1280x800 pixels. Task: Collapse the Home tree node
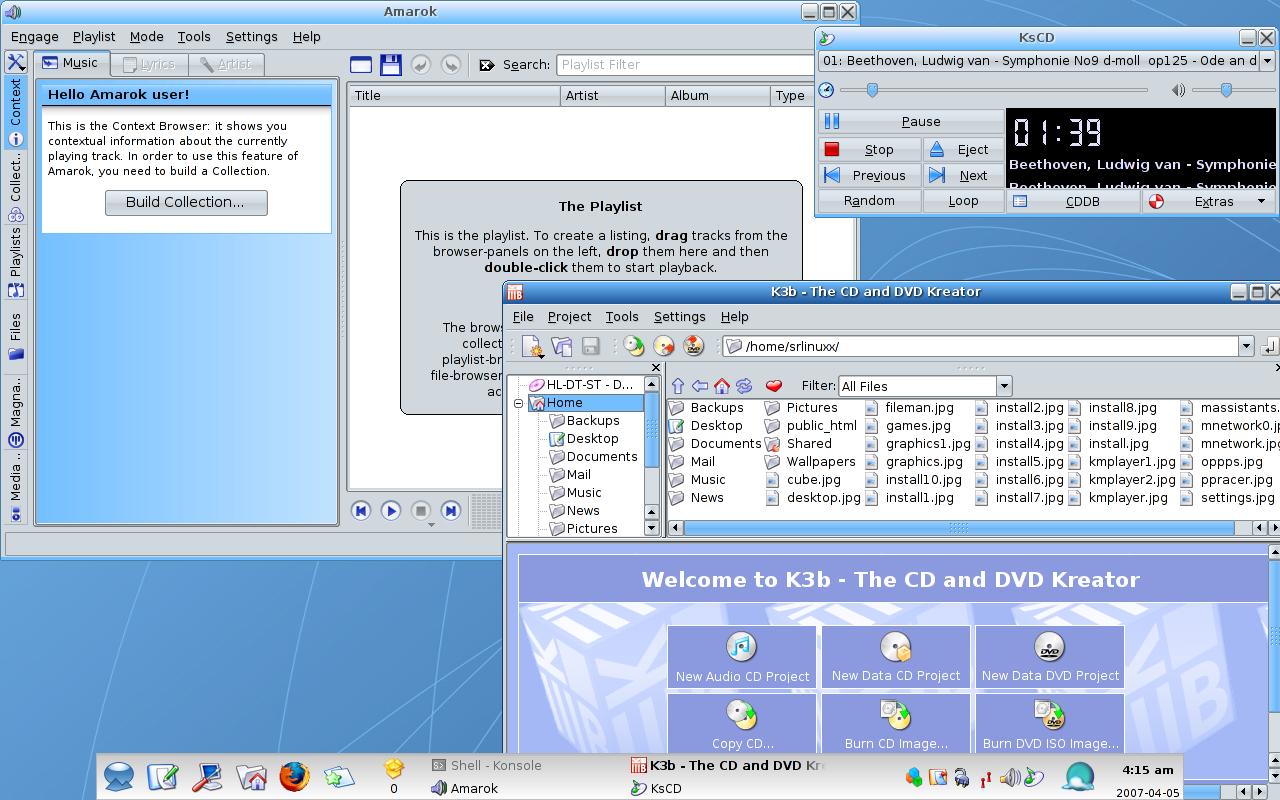tap(519, 403)
